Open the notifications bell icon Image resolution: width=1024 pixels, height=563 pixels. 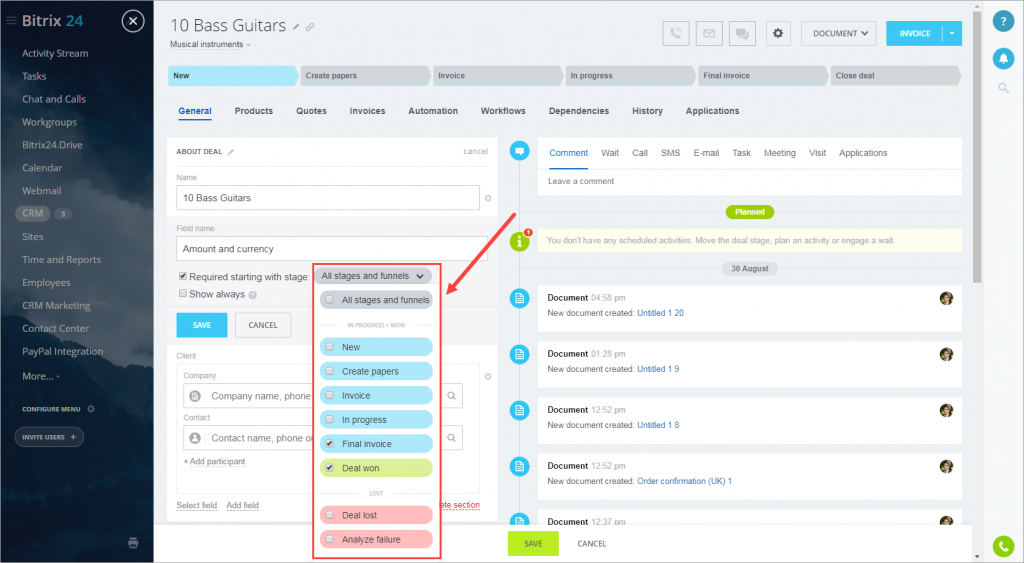tap(1003, 59)
